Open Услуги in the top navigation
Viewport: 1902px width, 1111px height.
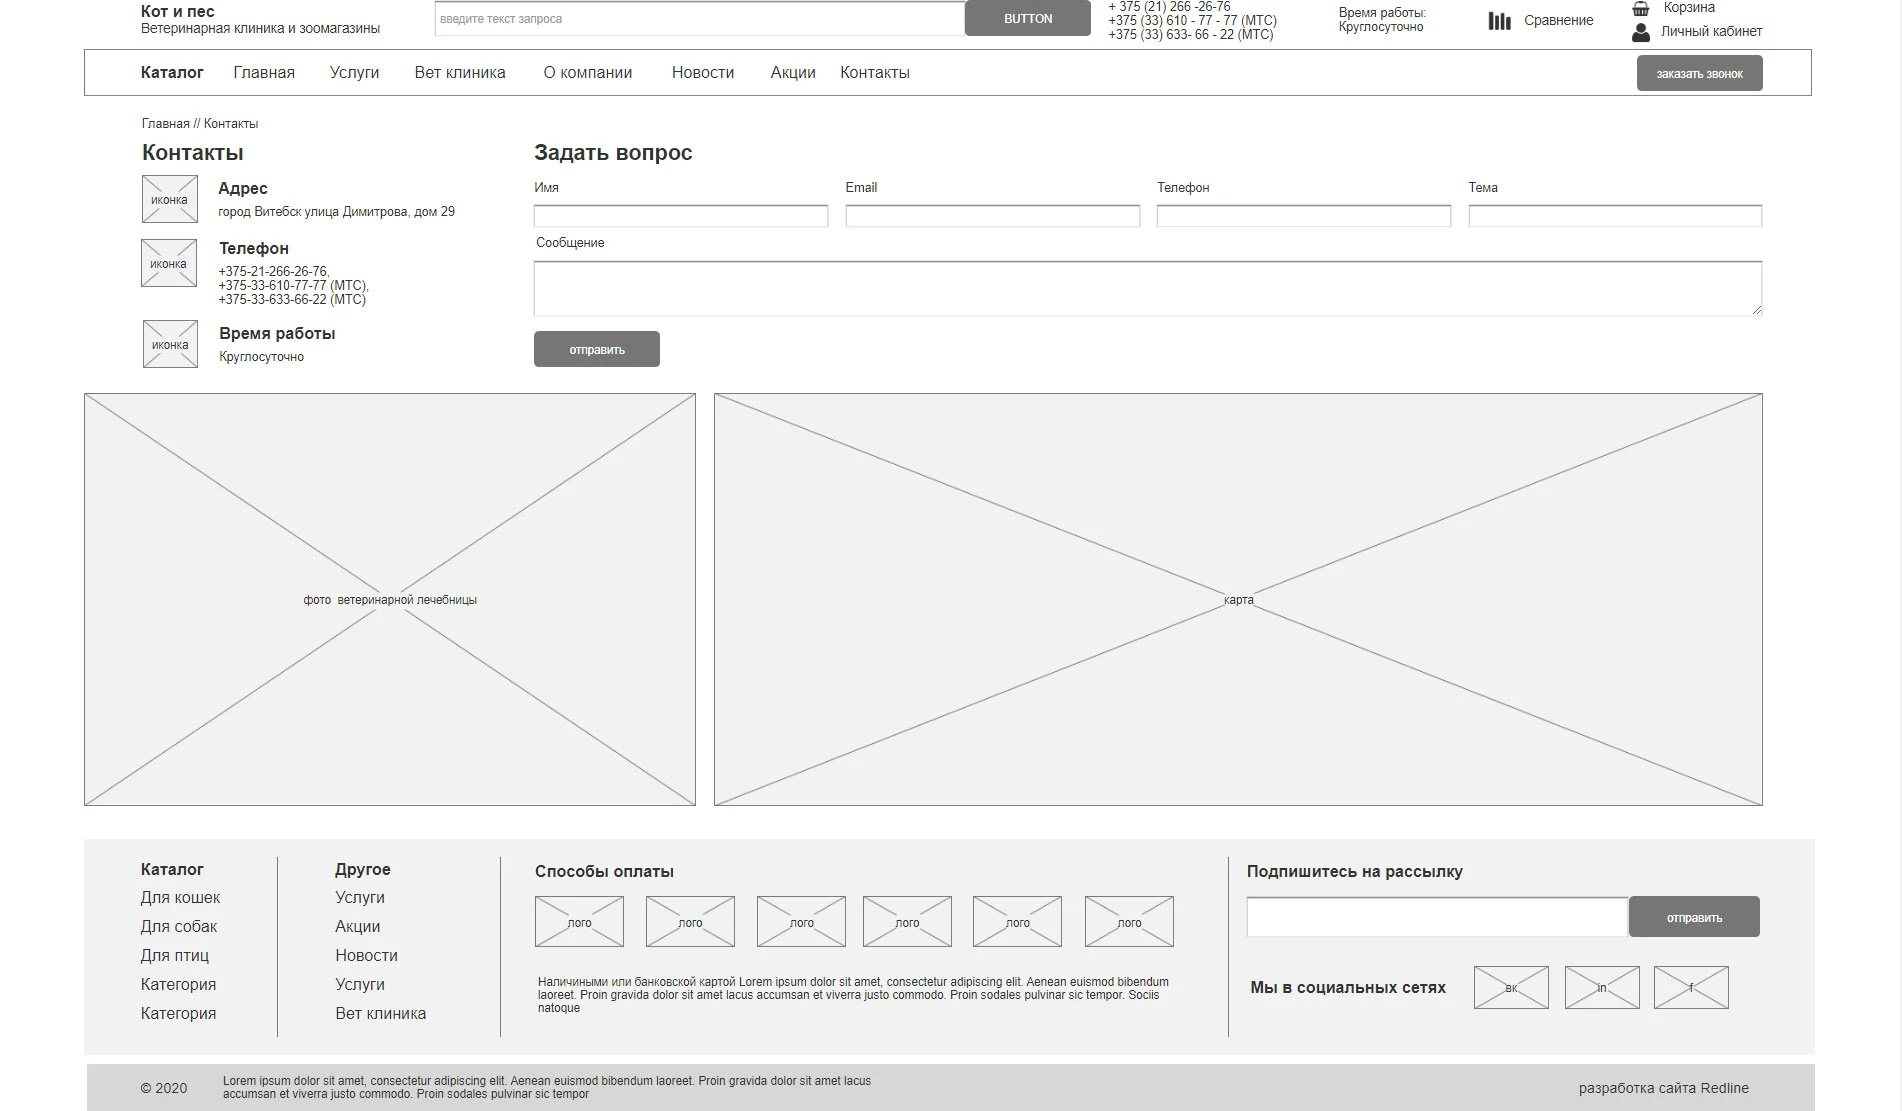click(355, 72)
